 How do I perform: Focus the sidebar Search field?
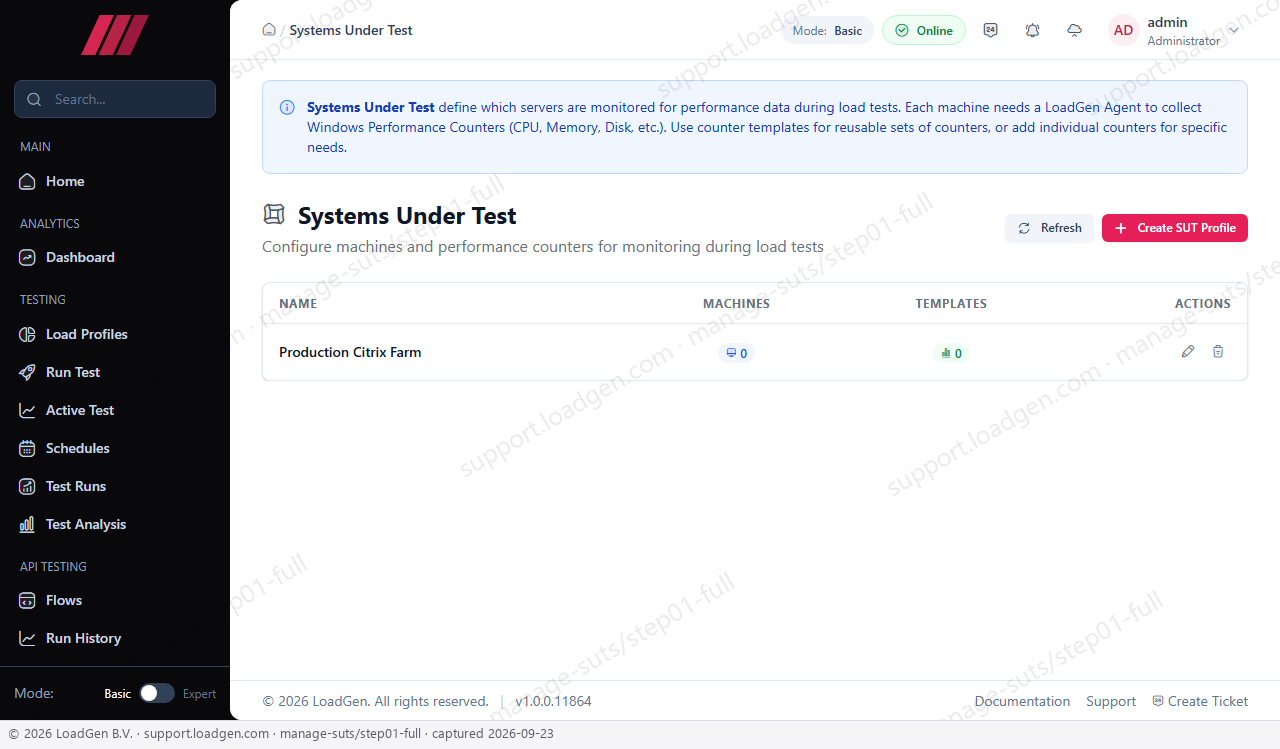point(115,99)
